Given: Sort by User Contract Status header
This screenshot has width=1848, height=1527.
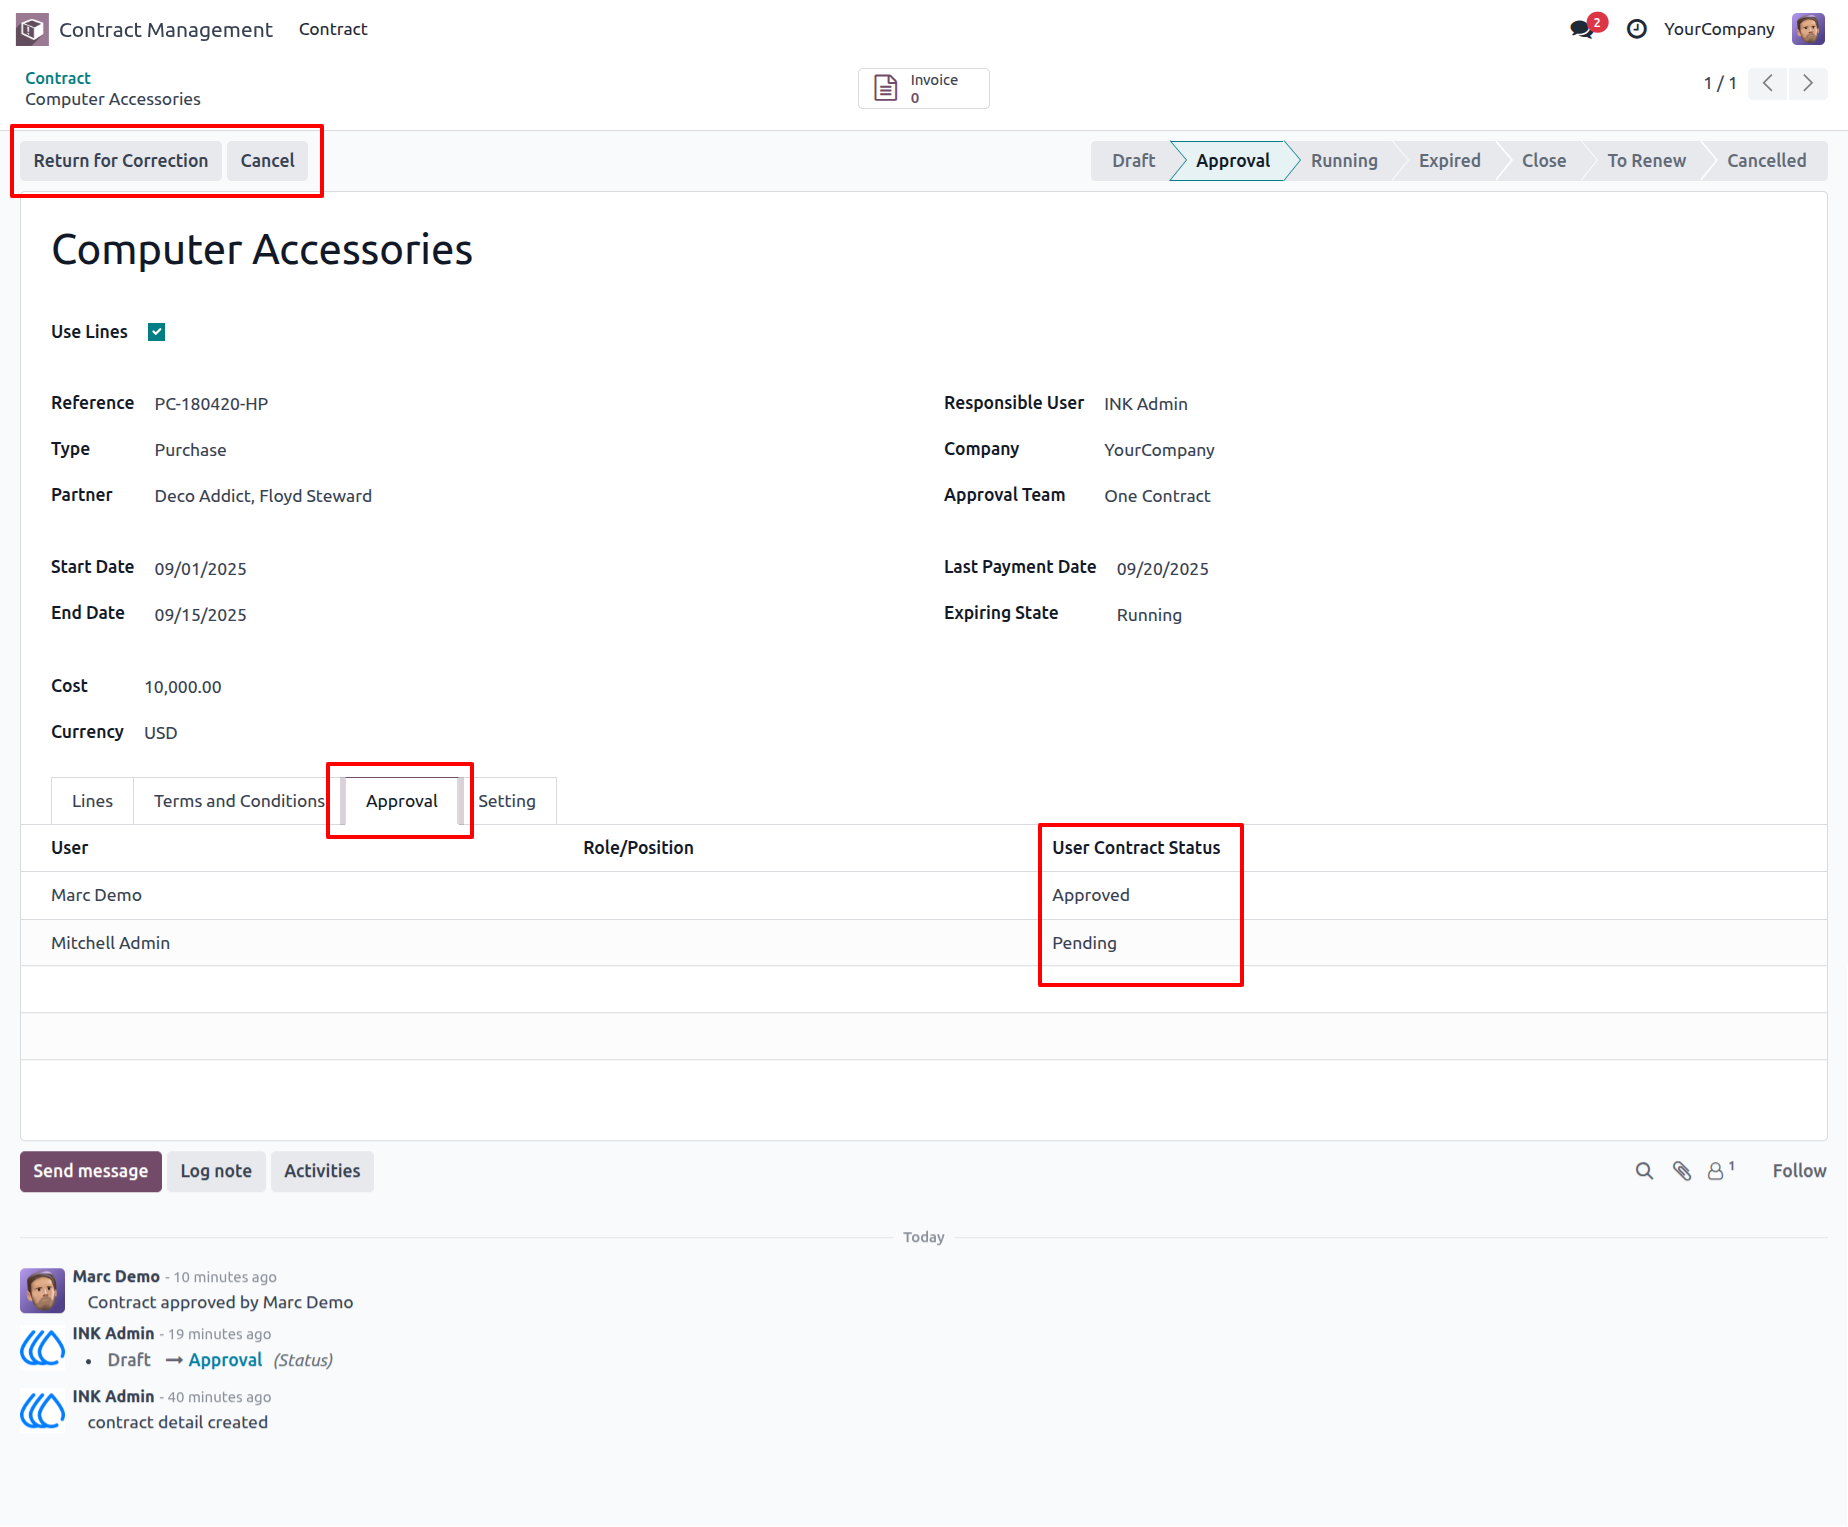Looking at the screenshot, I should coord(1136,848).
